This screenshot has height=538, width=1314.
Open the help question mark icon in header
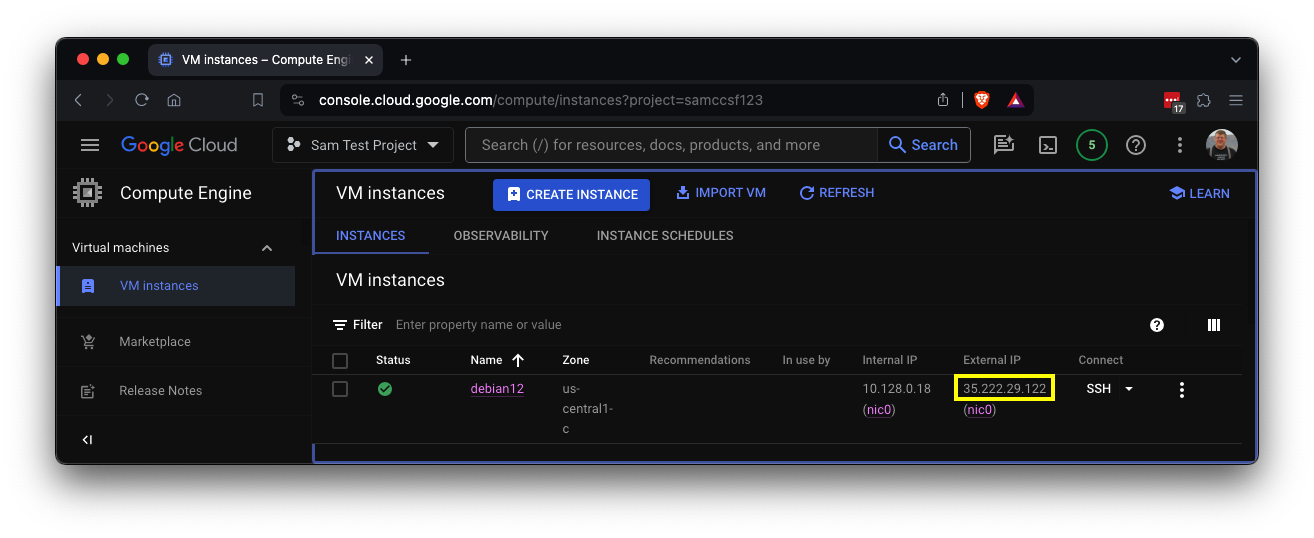(1135, 145)
